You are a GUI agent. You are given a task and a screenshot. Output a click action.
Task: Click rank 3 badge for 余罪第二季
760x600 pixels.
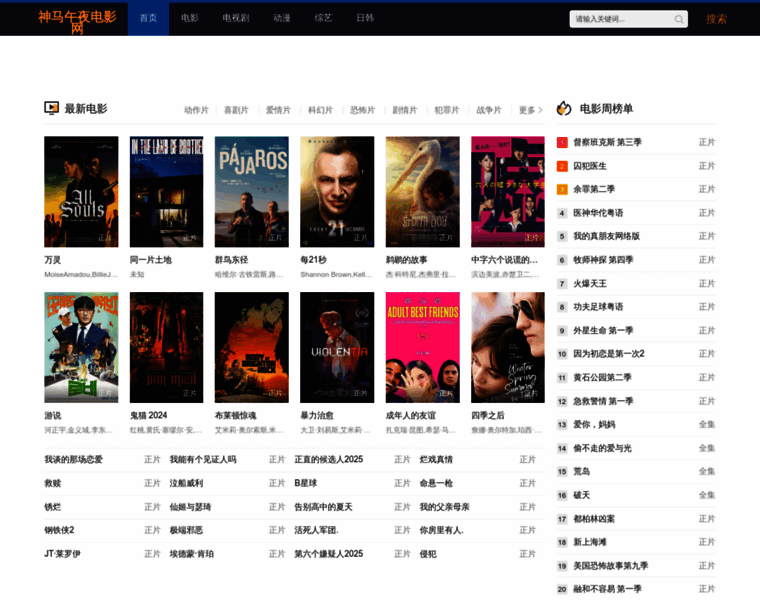point(562,189)
